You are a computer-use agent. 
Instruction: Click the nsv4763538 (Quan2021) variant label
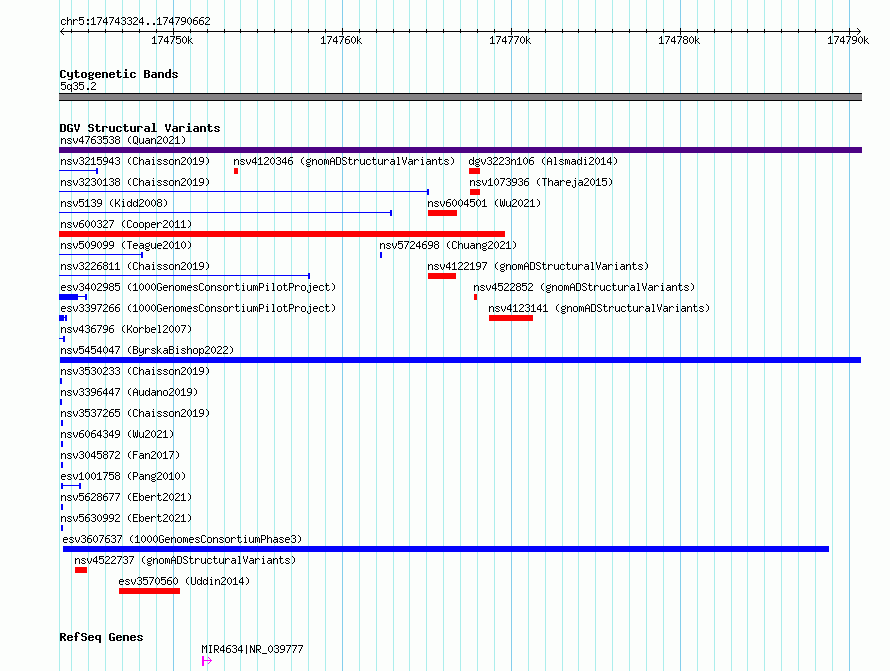(x=123, y=140)
